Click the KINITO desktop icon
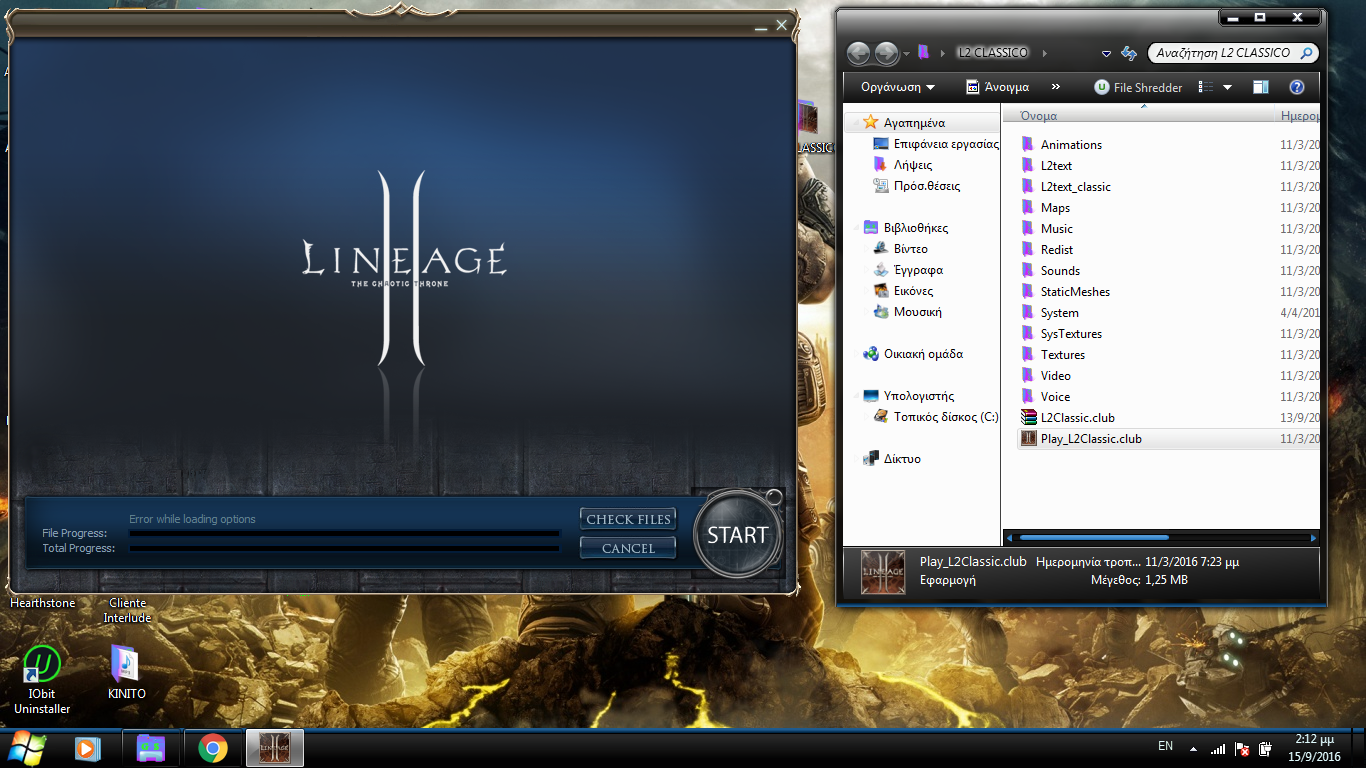 click(x=126, y=672)
